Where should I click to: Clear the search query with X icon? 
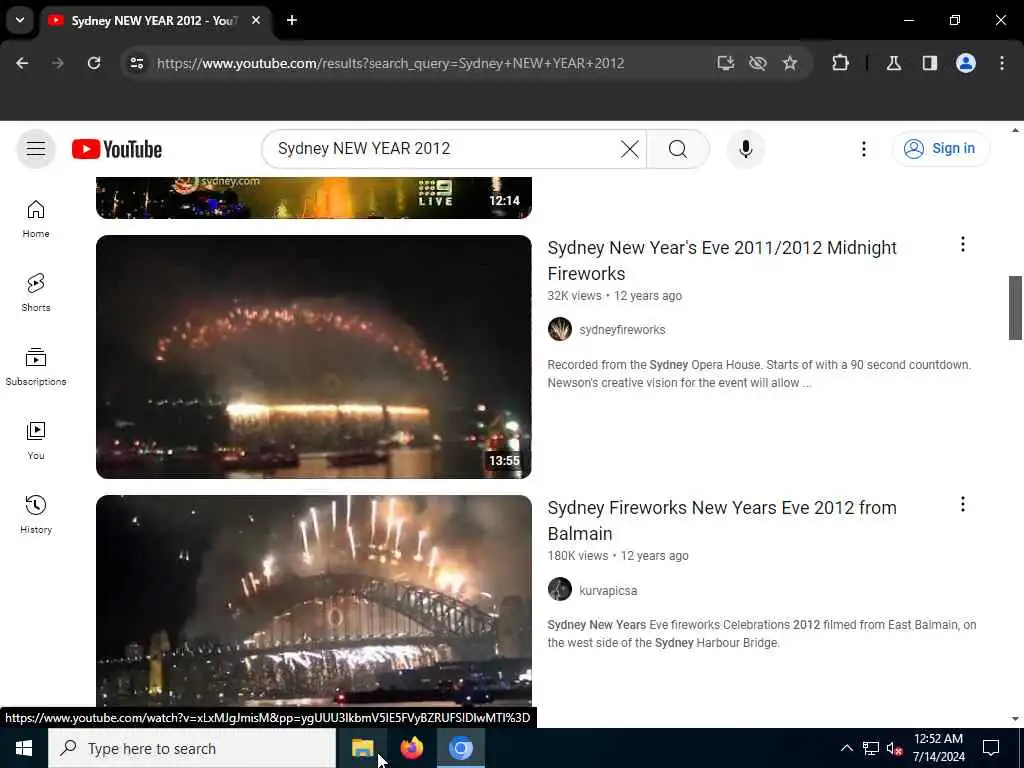pyautogui.click(x=630, y=149)
